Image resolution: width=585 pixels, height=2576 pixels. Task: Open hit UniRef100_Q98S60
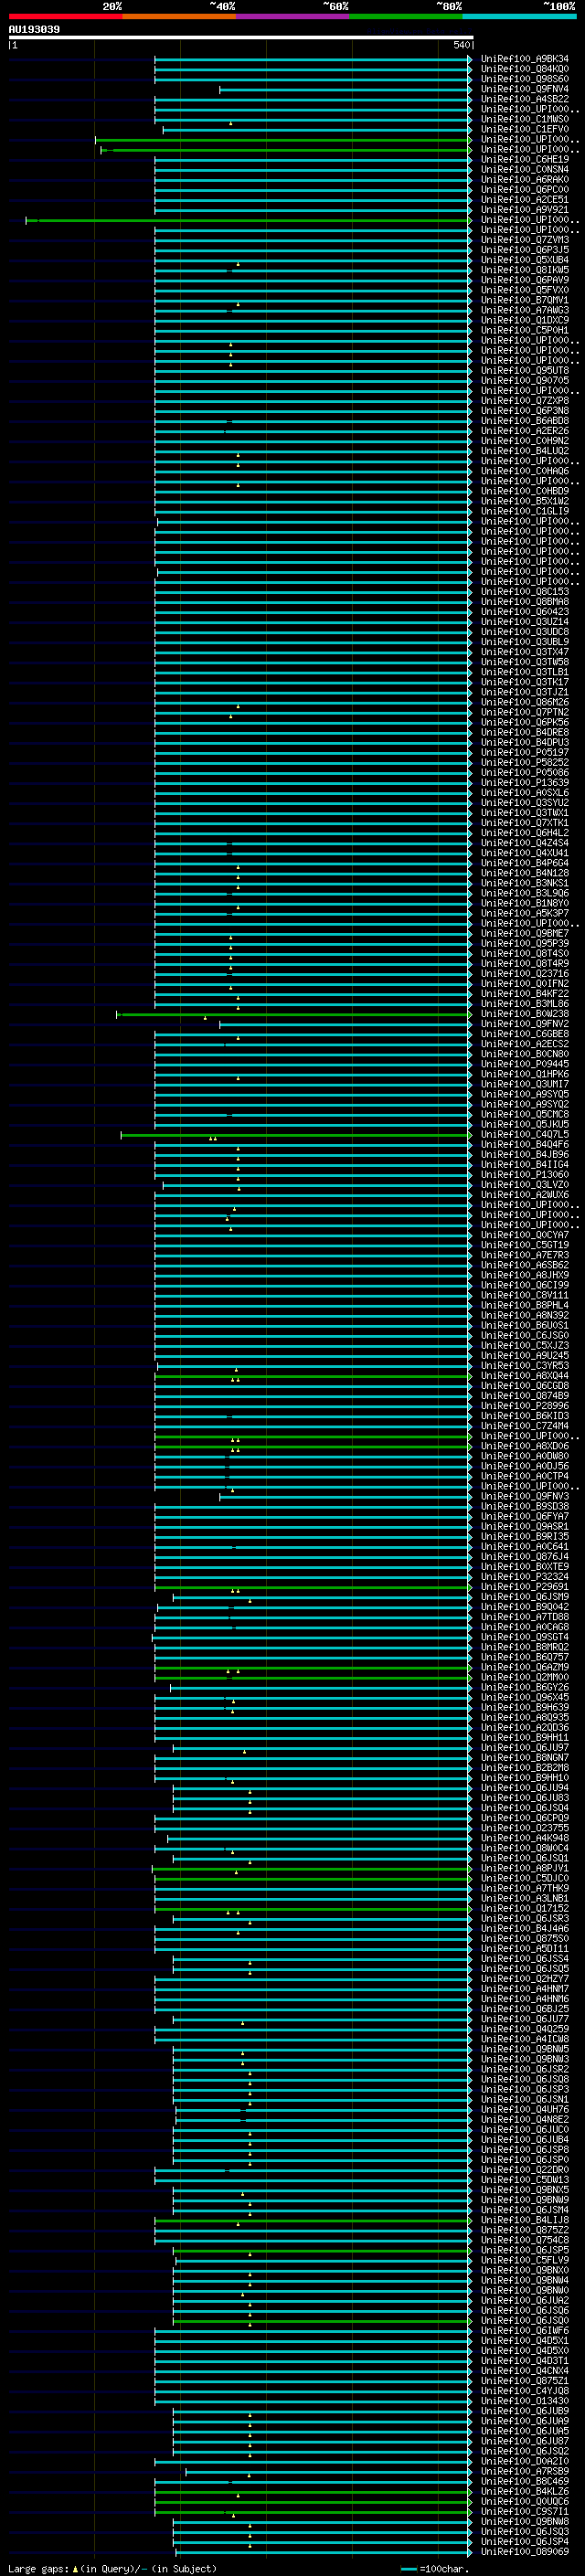525,79
